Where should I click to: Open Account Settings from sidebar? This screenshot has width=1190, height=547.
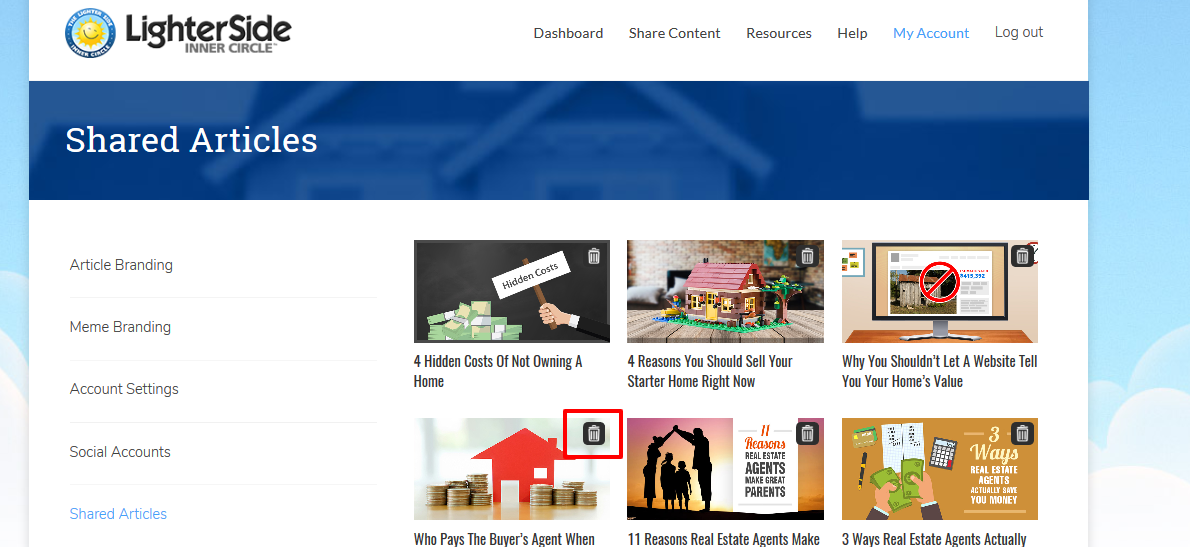pos(124,389)
